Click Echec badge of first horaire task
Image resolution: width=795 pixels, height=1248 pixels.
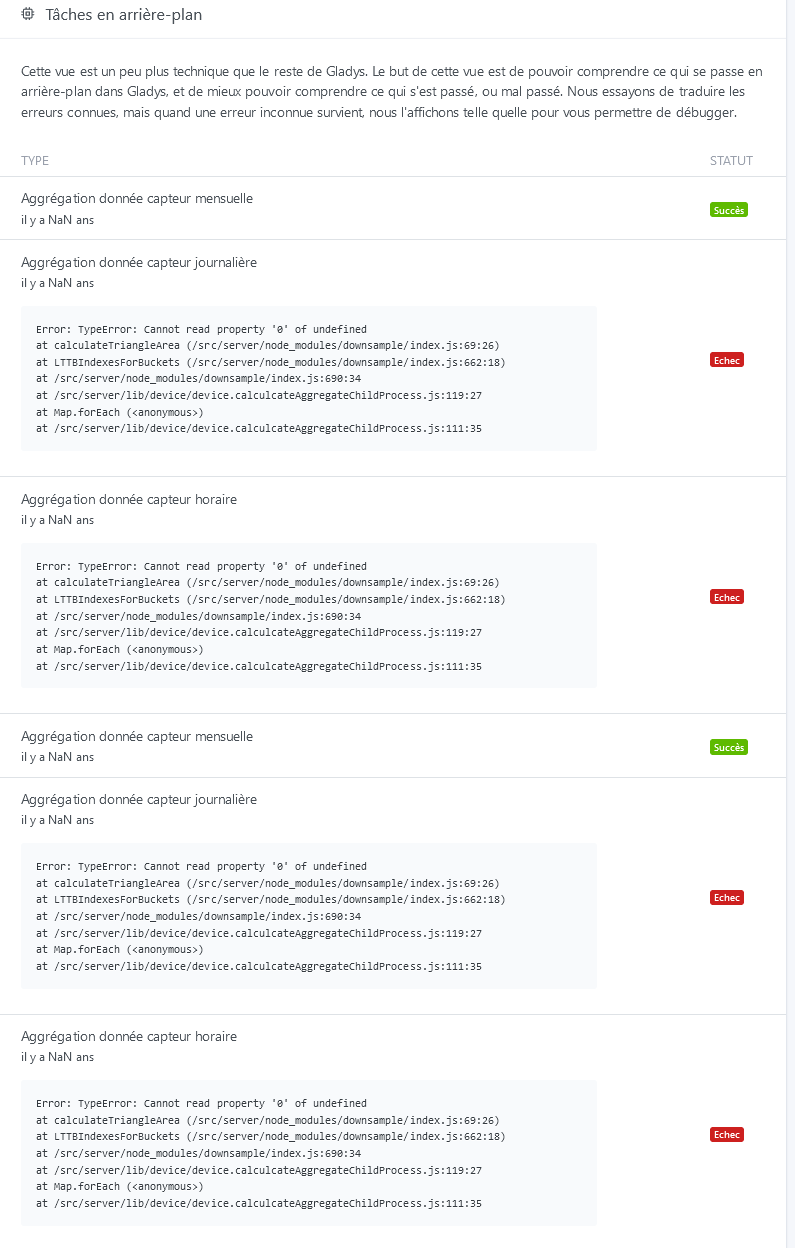(x=727, y=597)
